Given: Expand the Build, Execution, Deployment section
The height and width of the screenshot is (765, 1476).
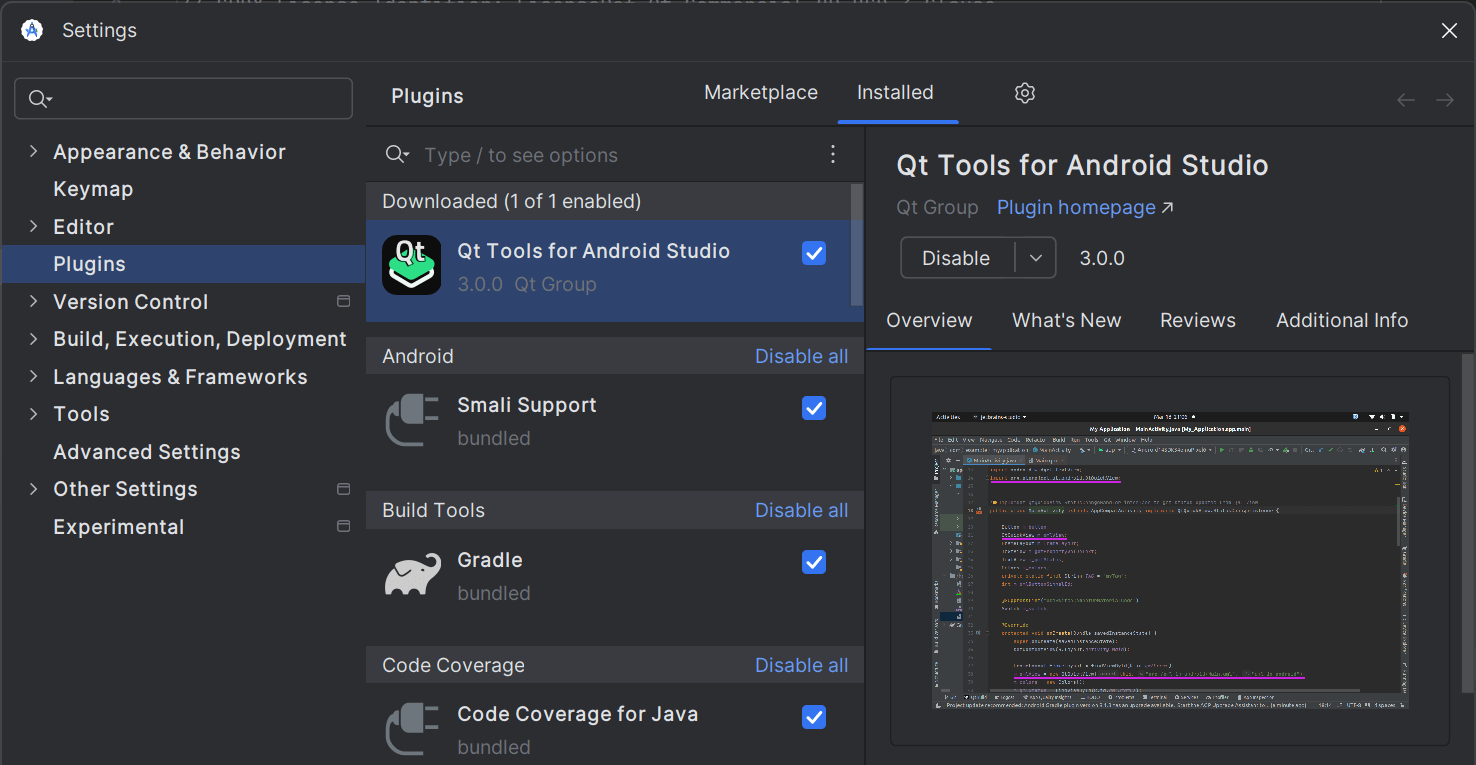Looking at the screenshot, I should tap(34, 339).
